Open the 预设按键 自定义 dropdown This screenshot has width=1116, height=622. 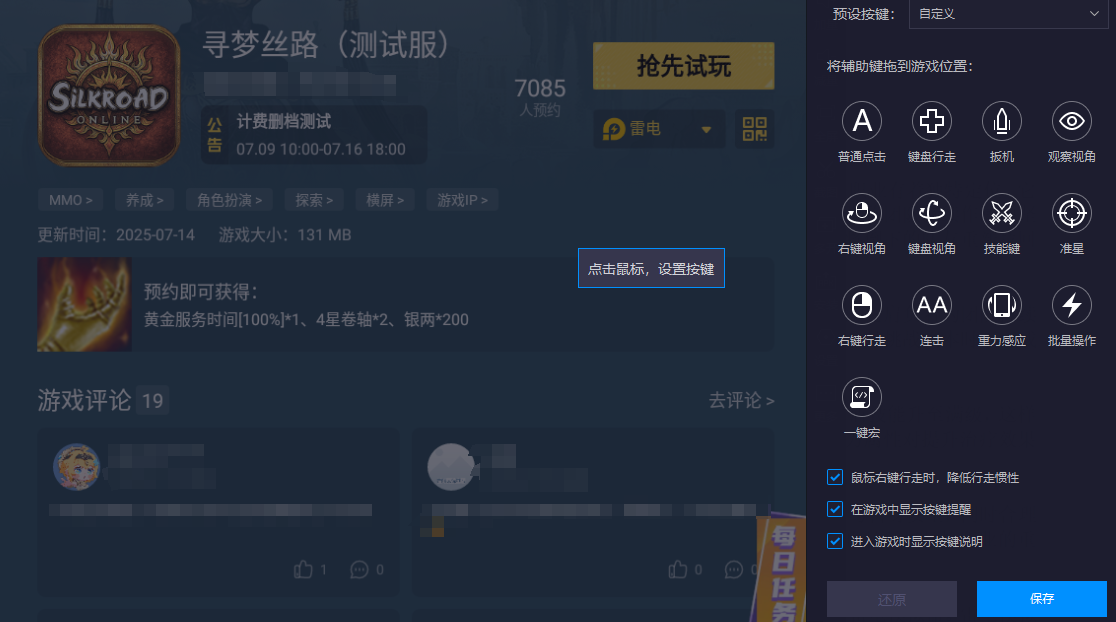(1009, 14)
